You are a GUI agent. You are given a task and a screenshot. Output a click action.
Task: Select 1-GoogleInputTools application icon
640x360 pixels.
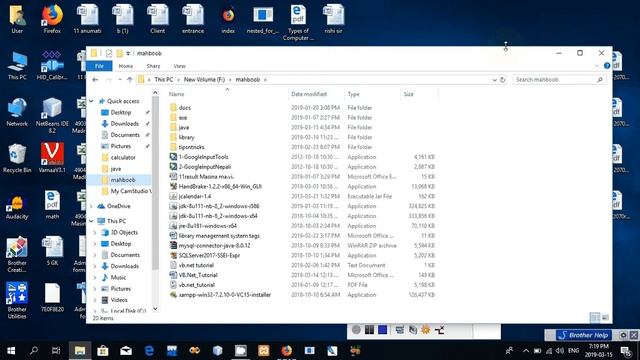173,157
